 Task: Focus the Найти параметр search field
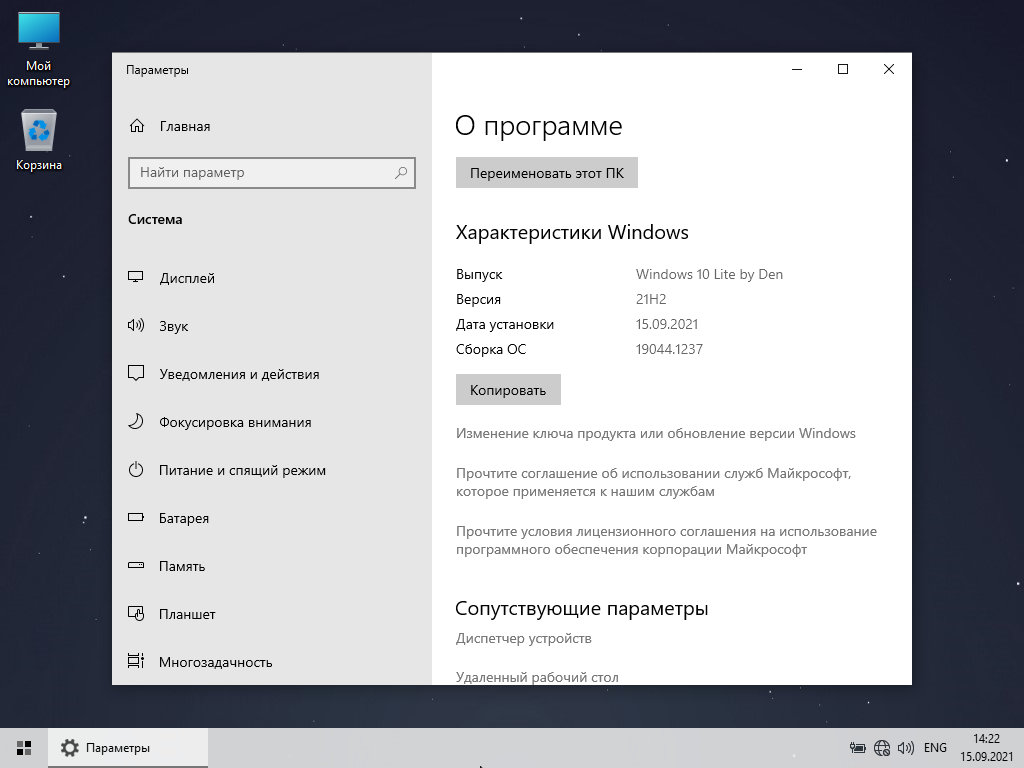pos(272,172)
